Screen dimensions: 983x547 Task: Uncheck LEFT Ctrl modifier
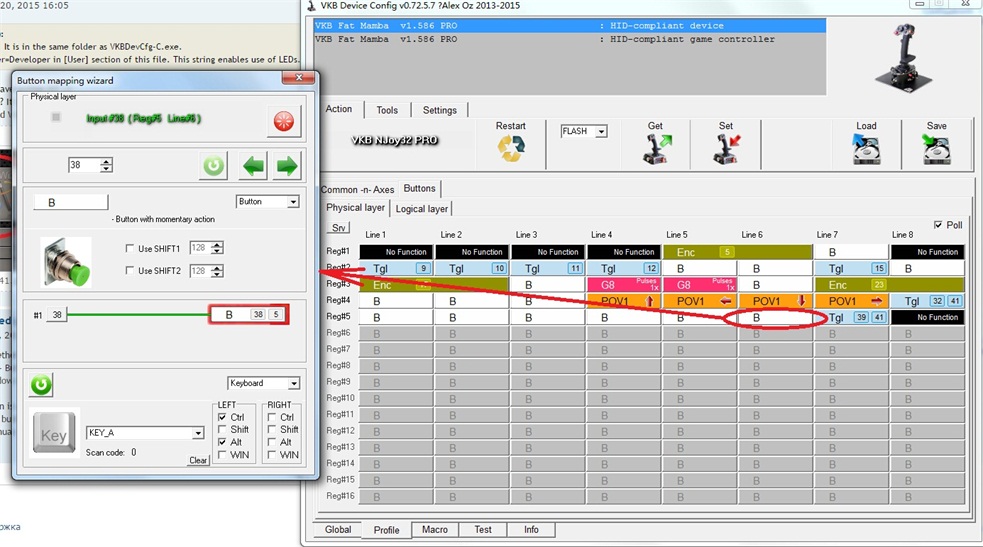pos(222,417)
